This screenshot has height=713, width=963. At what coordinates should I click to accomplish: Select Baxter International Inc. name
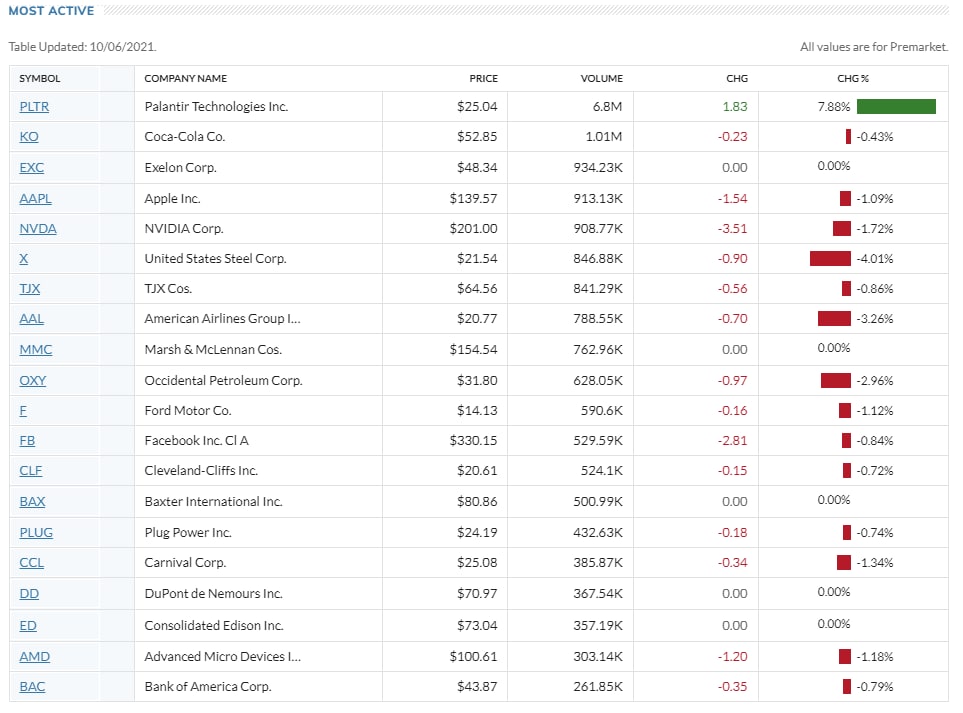(214, 502)
